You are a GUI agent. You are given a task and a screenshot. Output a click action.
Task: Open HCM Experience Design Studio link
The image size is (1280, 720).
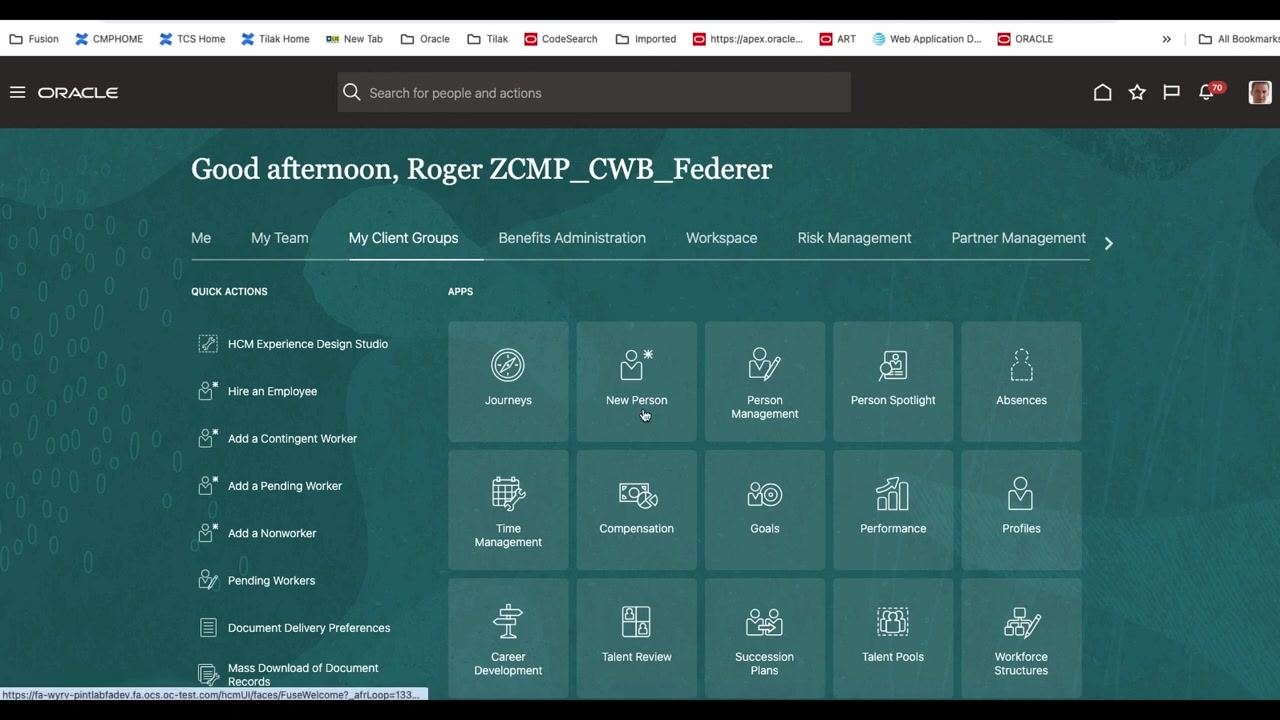pyautogui.click(x=293, y=344)
